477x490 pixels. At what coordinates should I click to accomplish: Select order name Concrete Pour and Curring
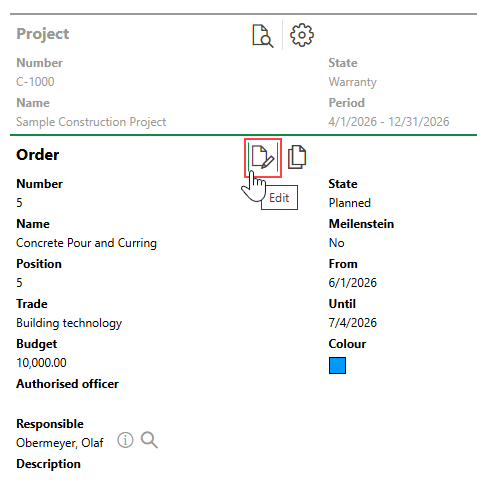coord(86,243)
